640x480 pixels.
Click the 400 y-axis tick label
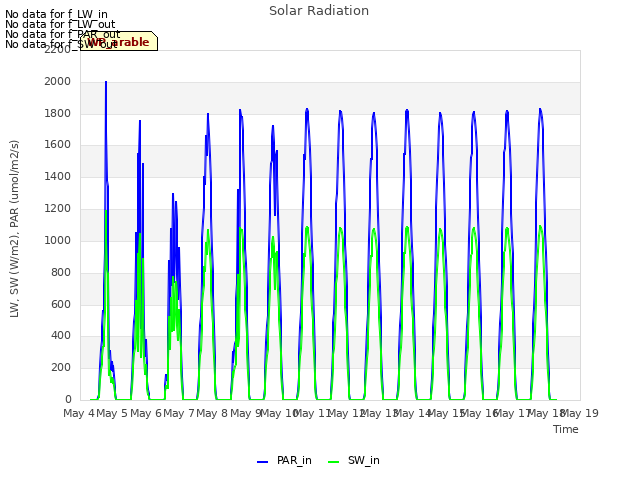61,336
